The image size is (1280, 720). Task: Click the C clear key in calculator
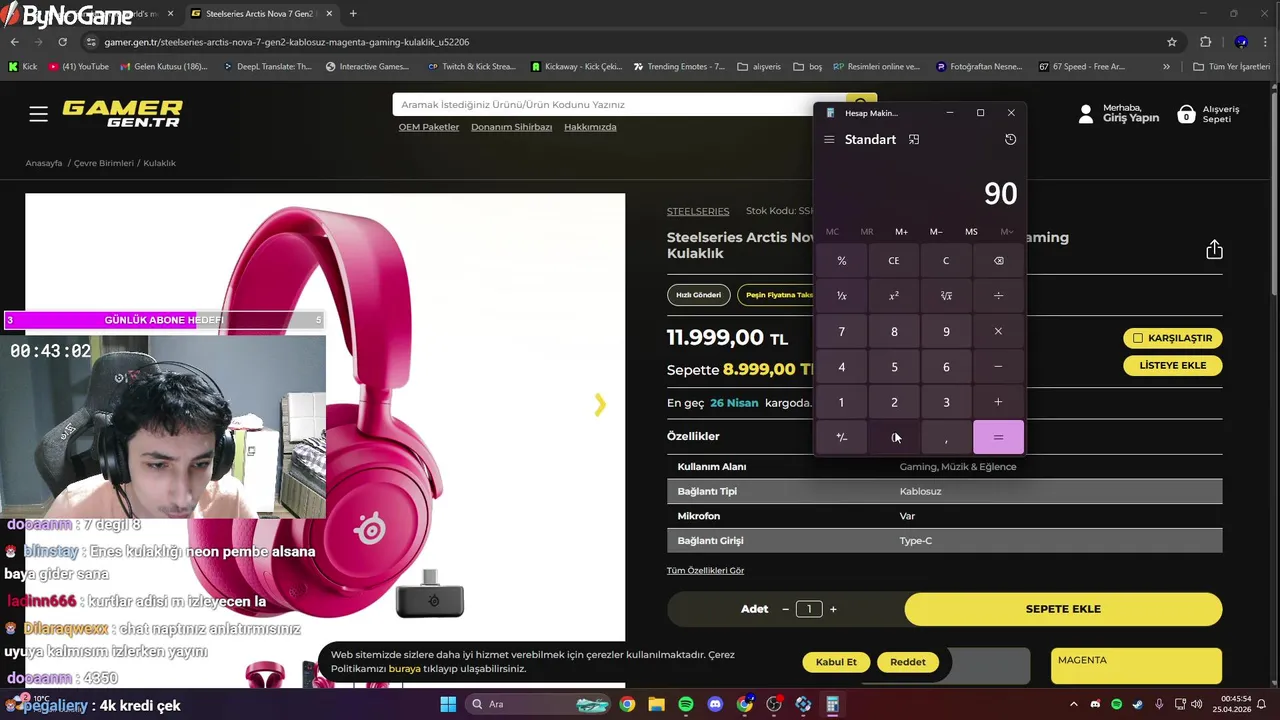(x=946, y=261)
